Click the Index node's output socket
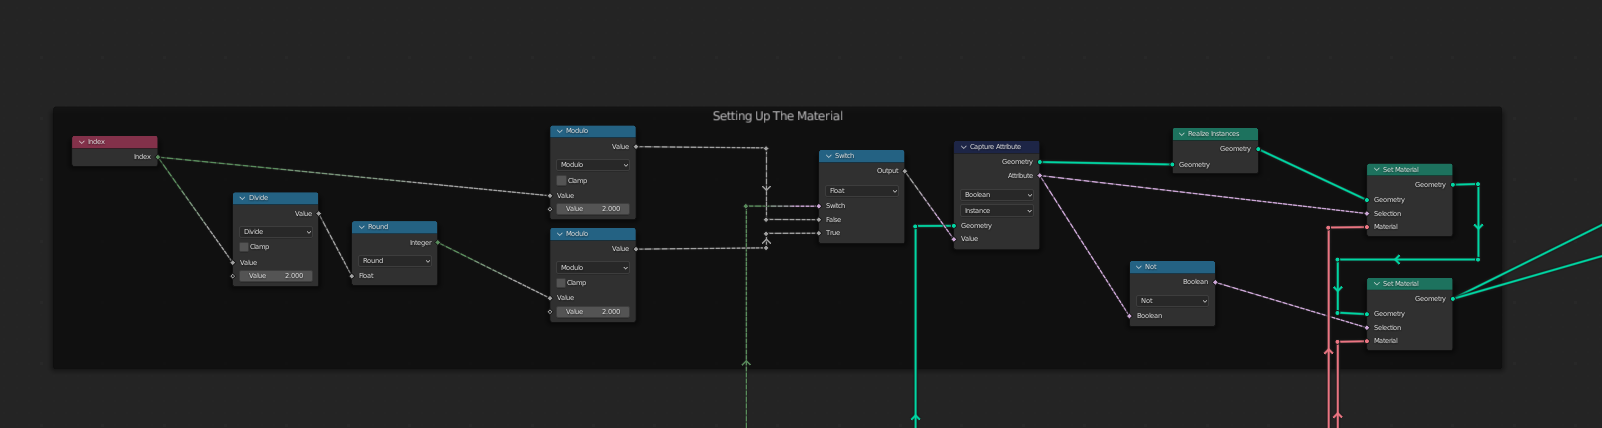Image resolution: width=1602 pixels, height=428 pixels. tap(158, 157)
